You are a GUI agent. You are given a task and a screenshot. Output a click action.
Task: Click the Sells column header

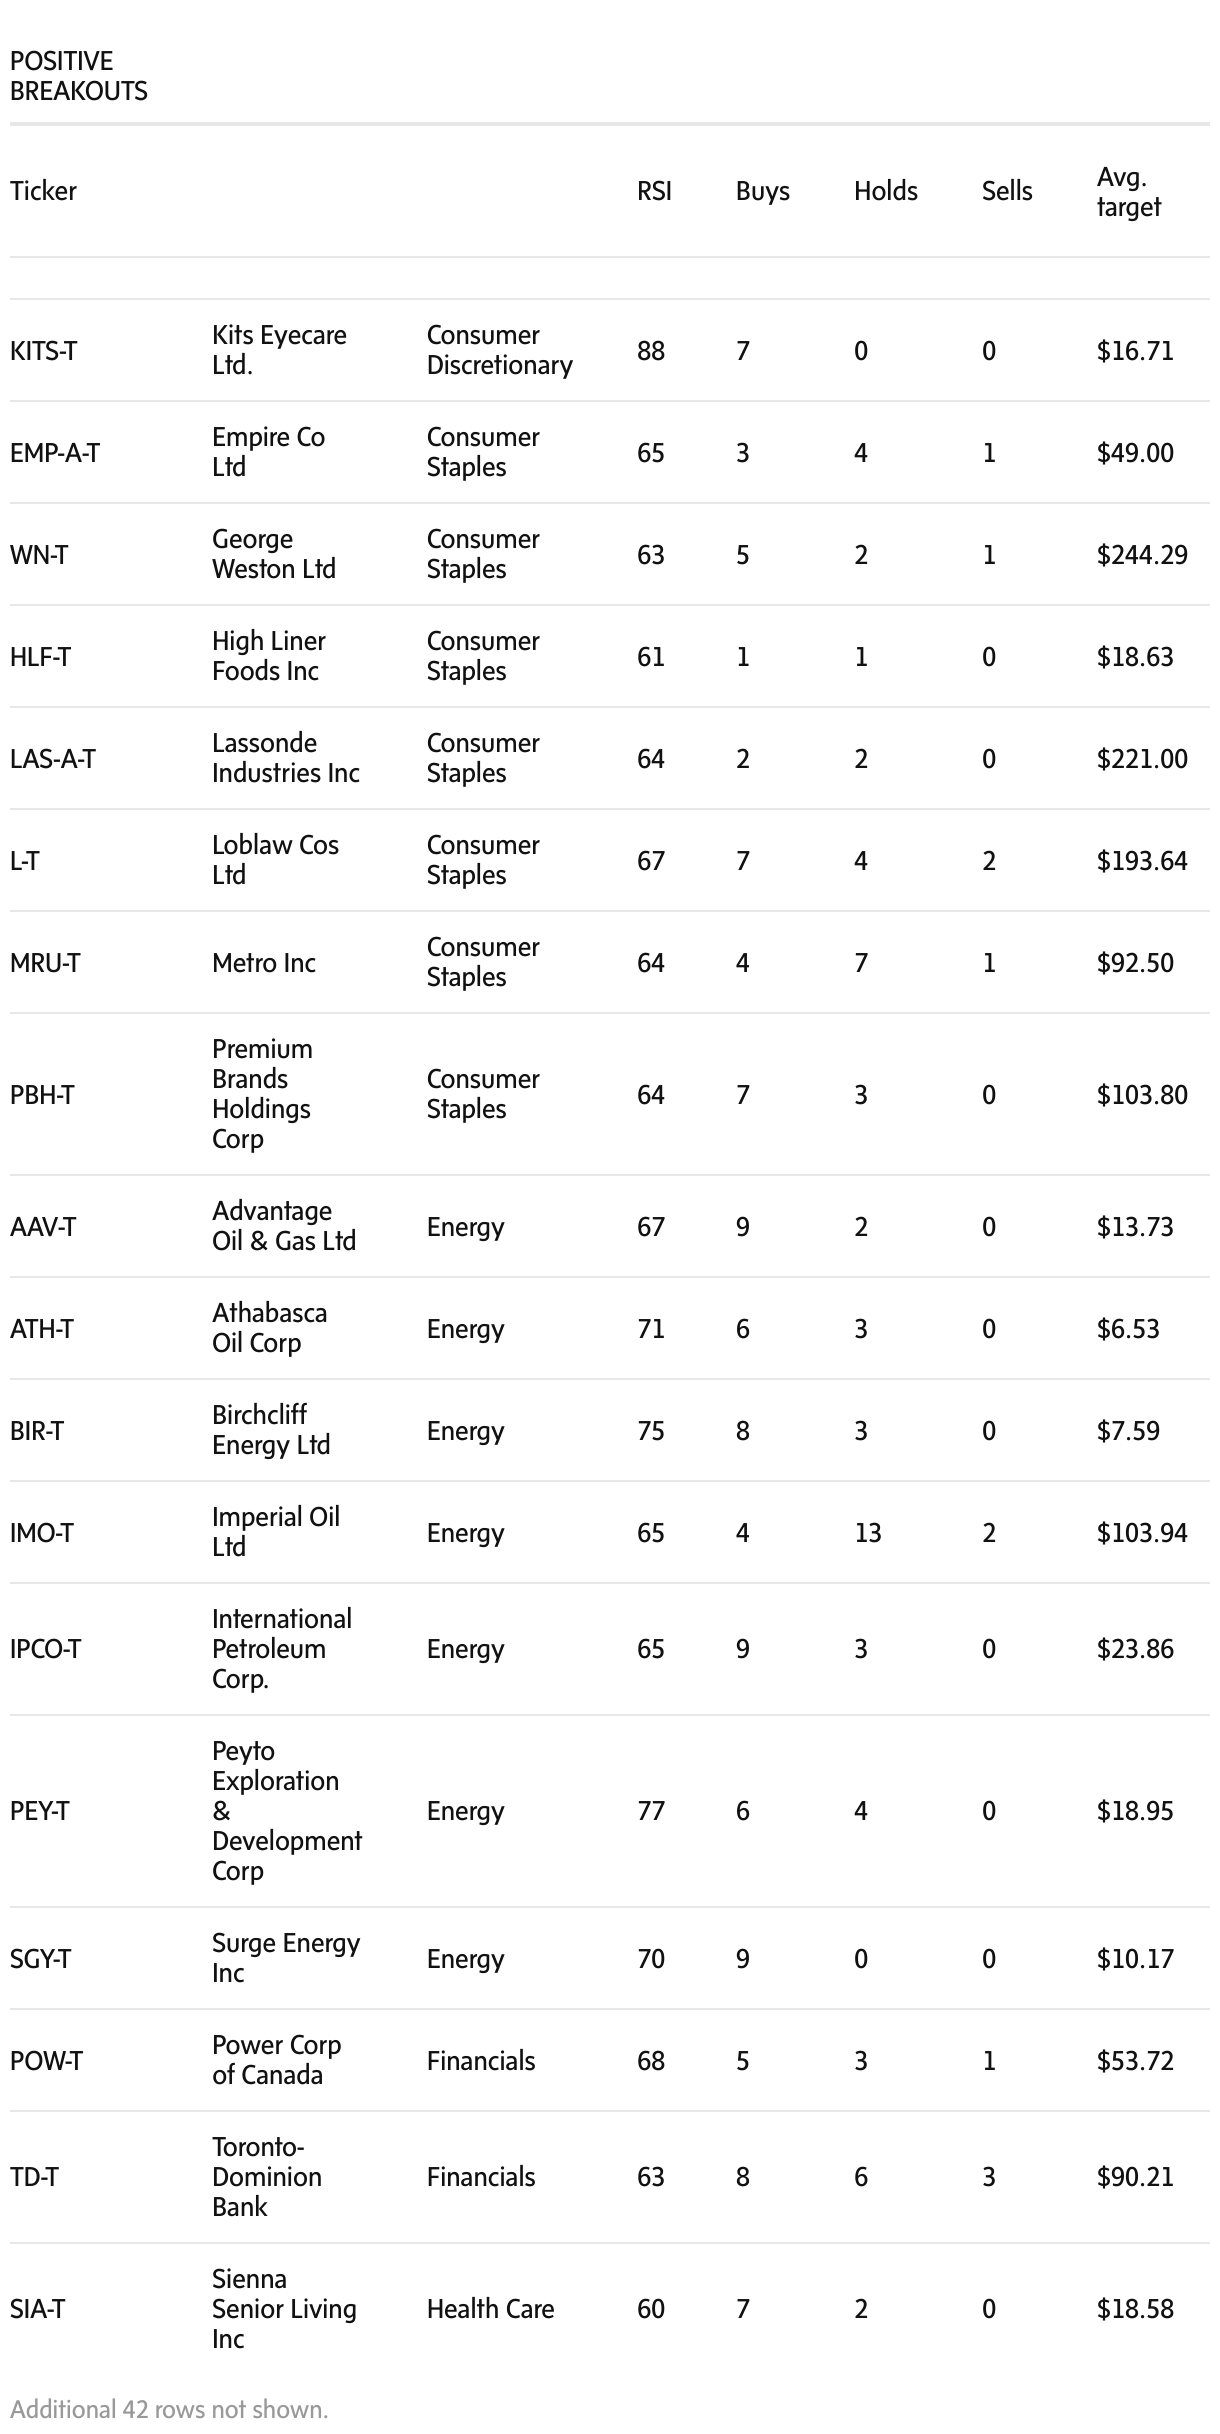point(1006,191)
